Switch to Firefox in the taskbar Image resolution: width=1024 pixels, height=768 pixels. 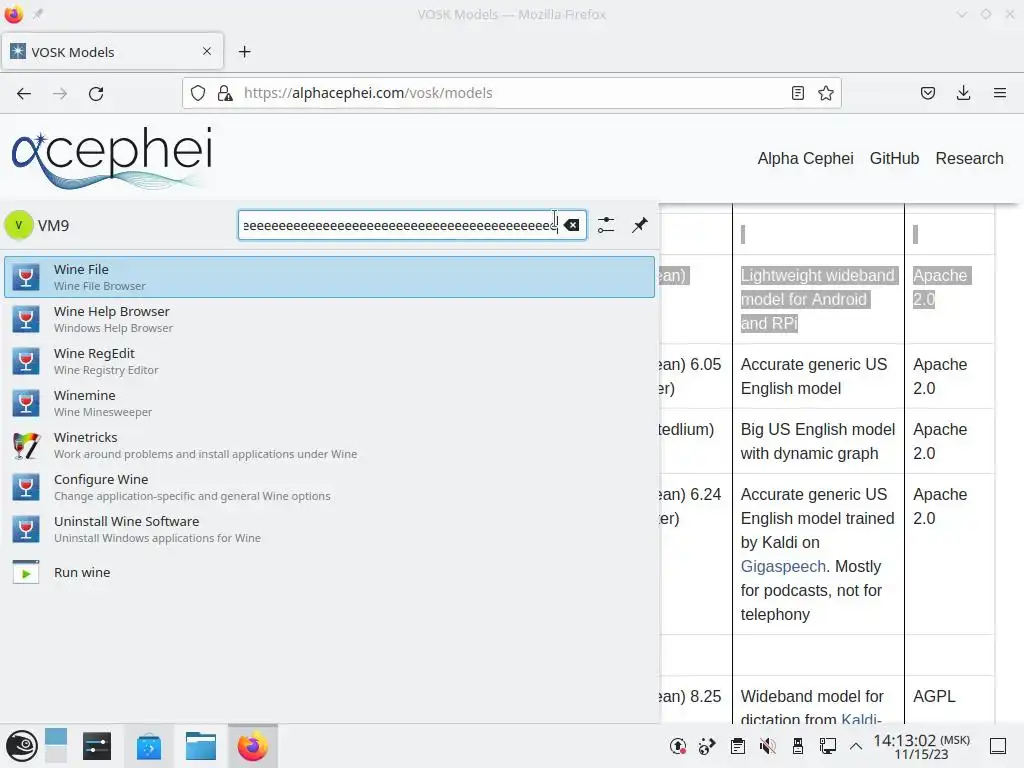coord(253,746)
